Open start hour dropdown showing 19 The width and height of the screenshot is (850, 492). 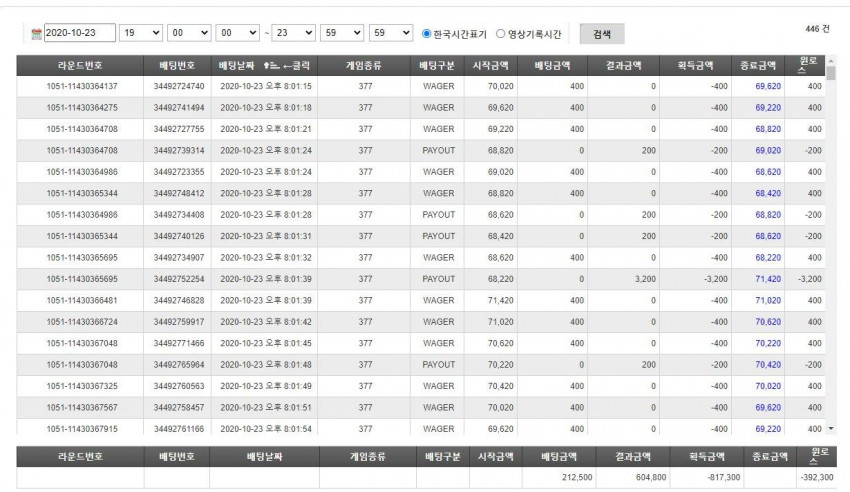(141, 33)
